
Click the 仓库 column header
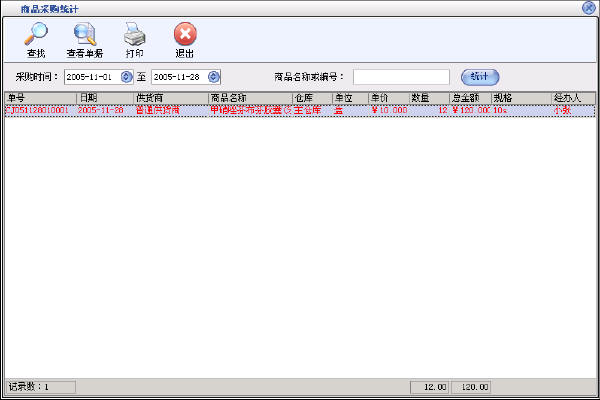point(311,98)
